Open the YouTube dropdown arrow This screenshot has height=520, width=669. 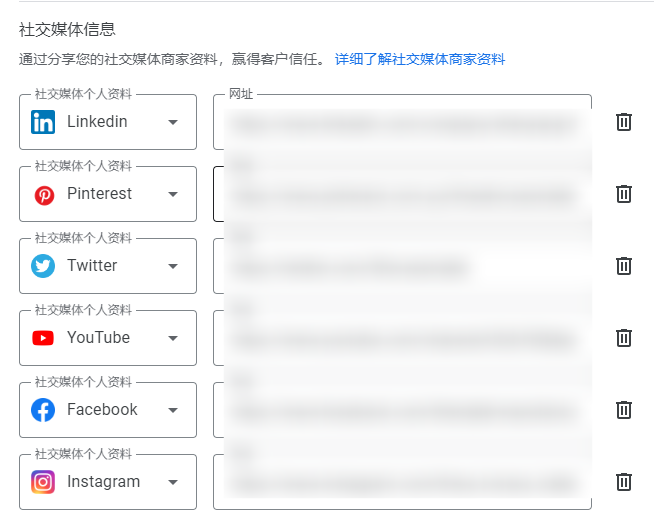click(173, 338)
